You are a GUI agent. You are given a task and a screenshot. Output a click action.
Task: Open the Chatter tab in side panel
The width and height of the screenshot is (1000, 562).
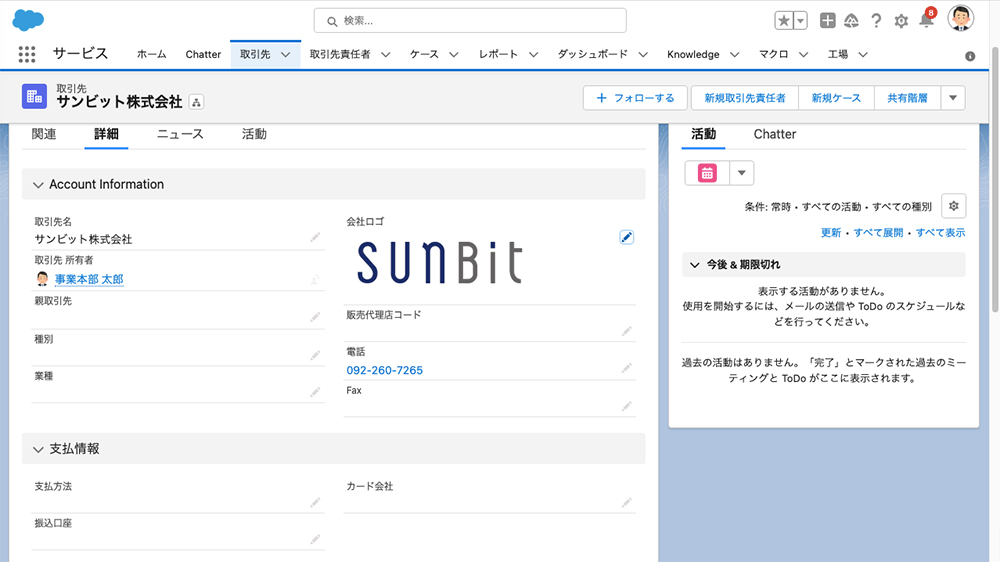[775, 134]
